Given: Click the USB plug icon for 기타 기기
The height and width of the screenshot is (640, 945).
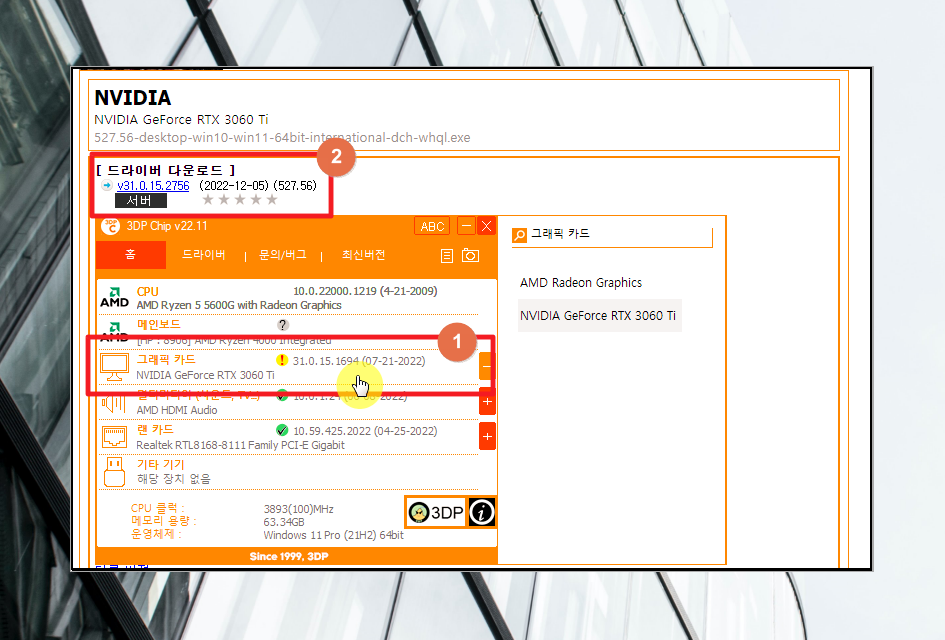Looking at the screenshot, I should click(x=115, y=471).
